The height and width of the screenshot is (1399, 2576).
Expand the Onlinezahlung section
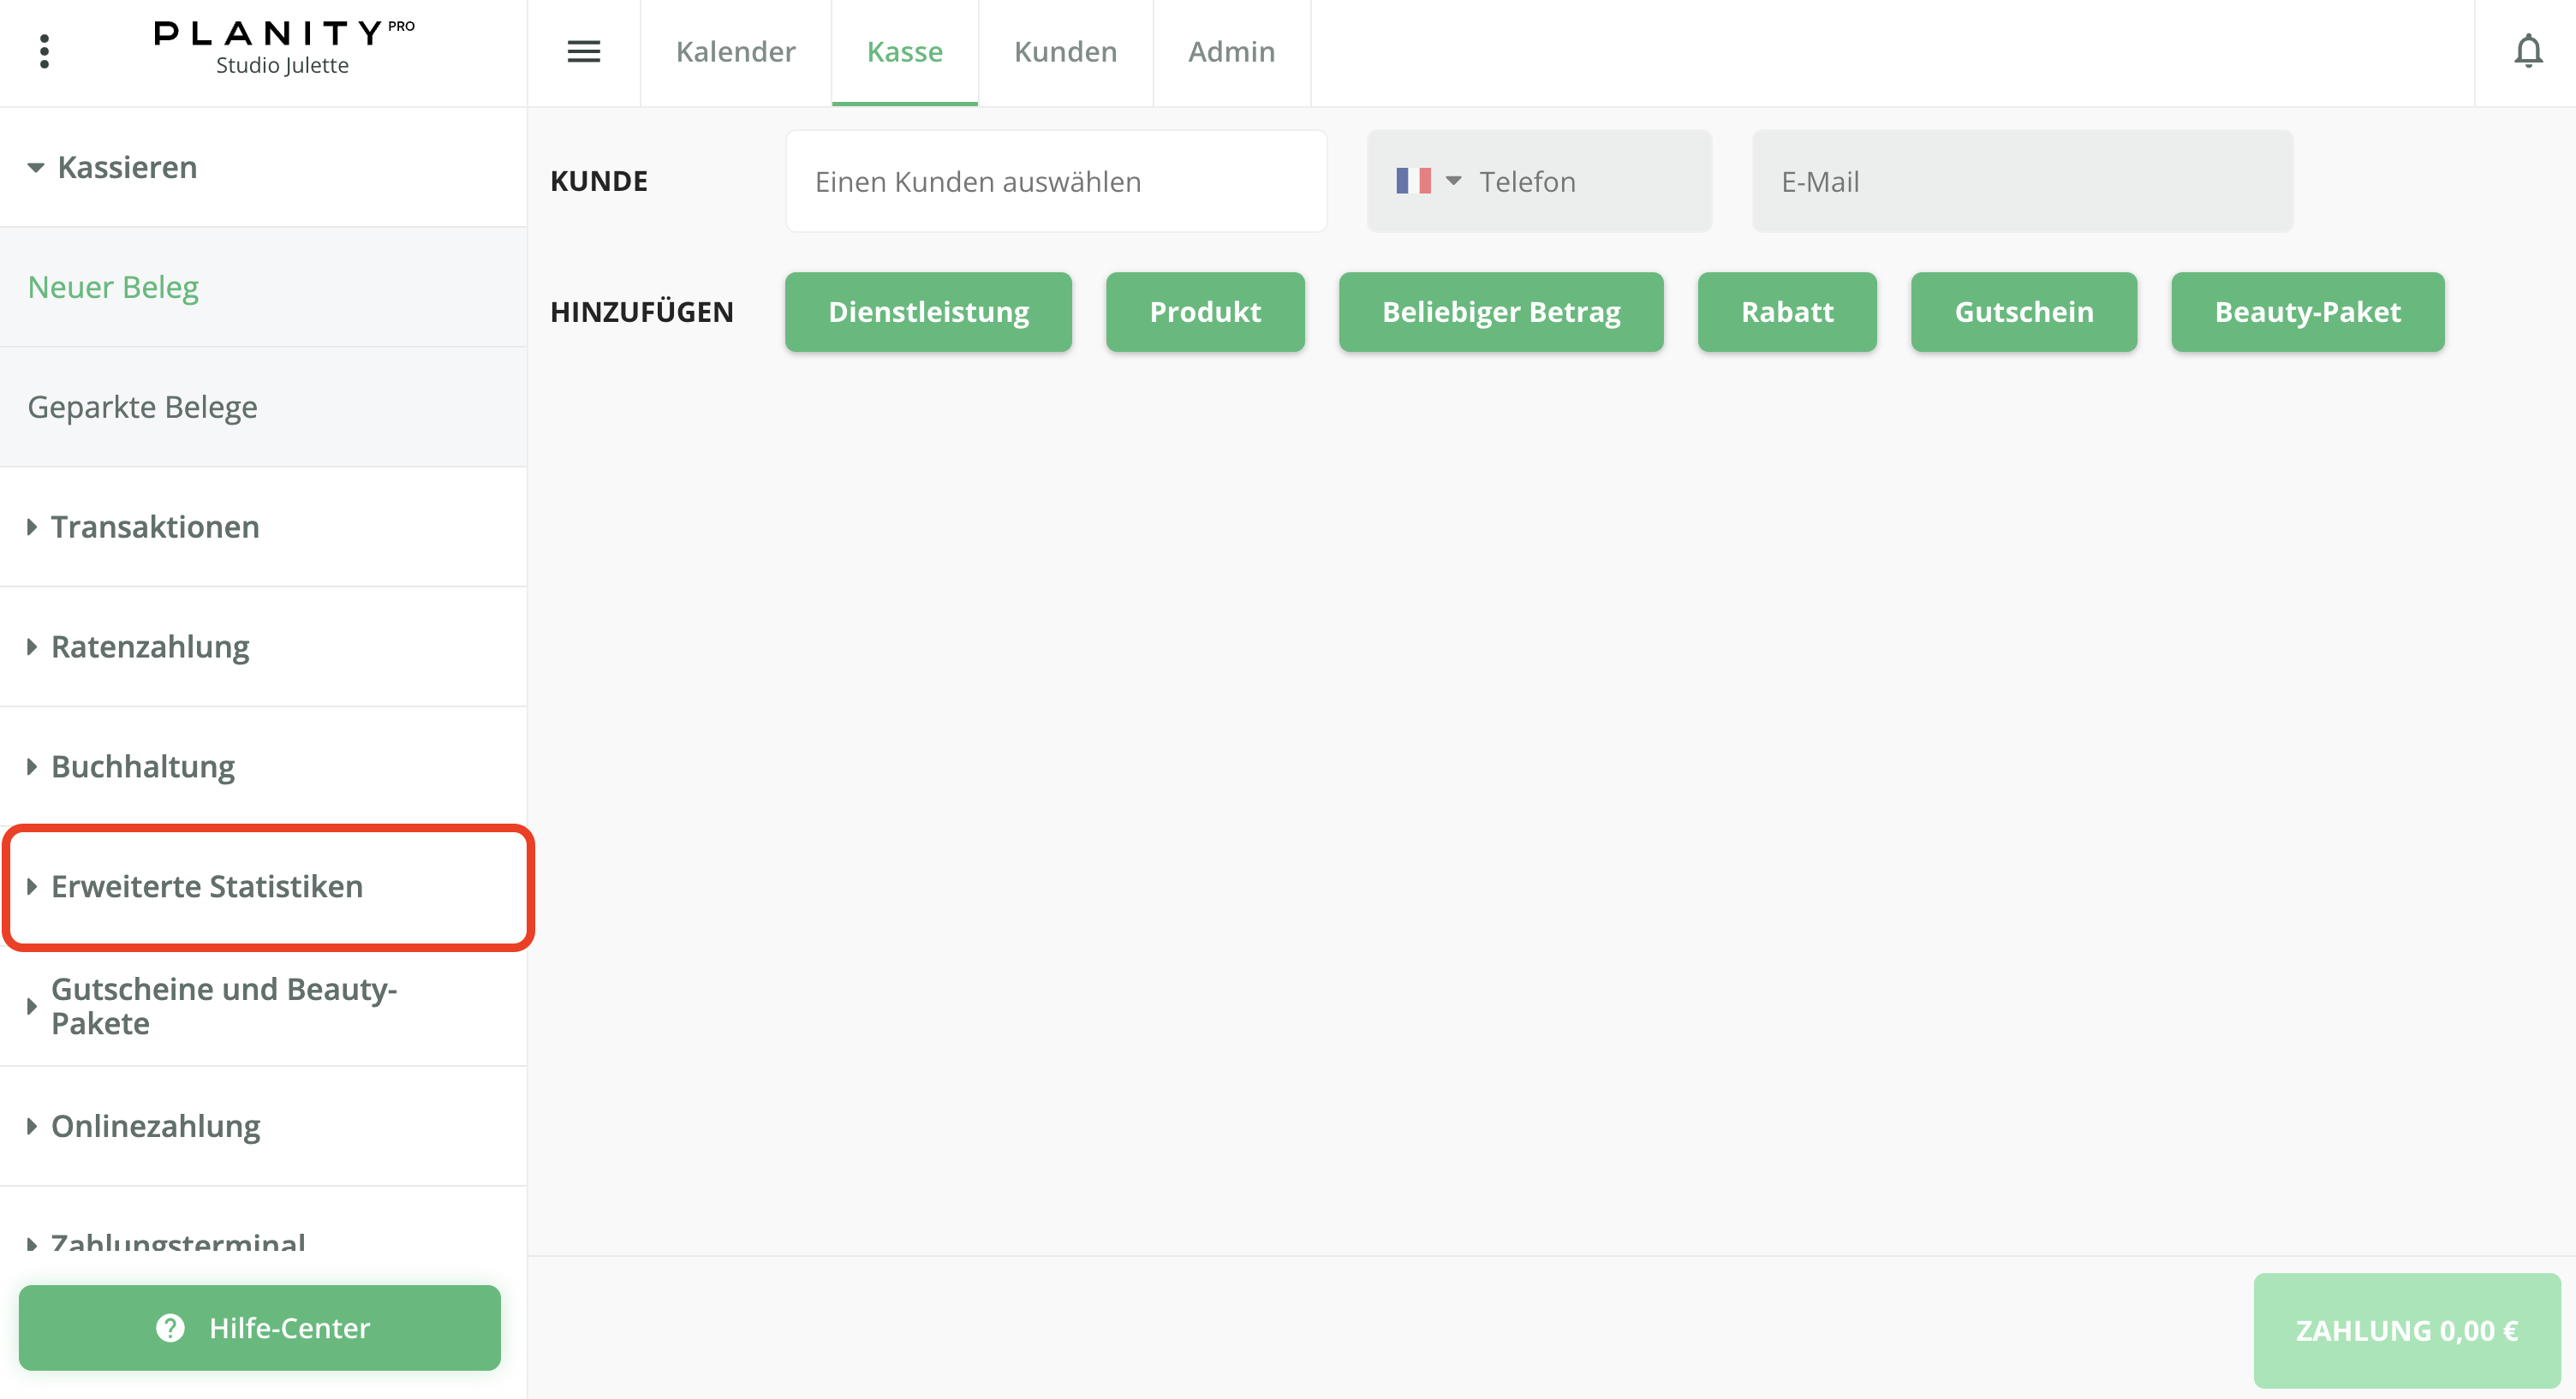(155, 1126)
